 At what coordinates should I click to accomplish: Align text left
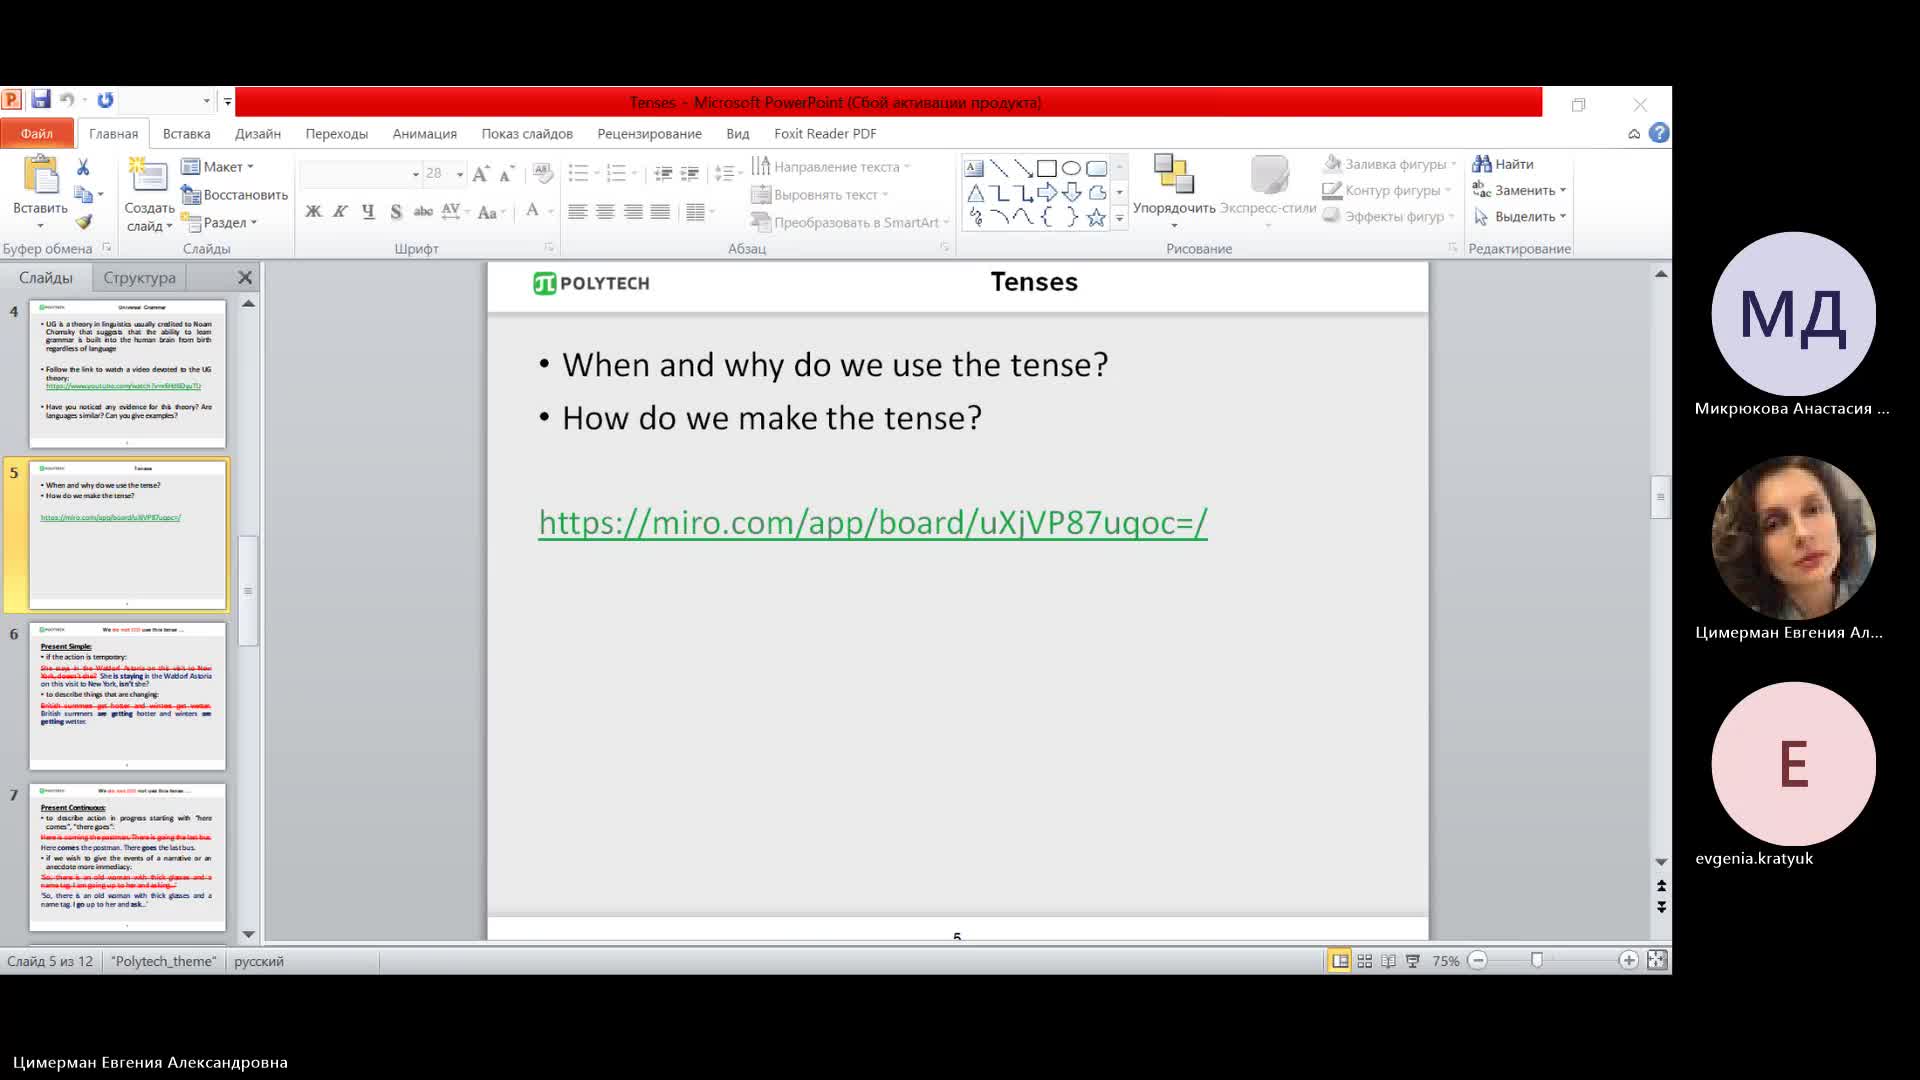(x=577, y=212)
